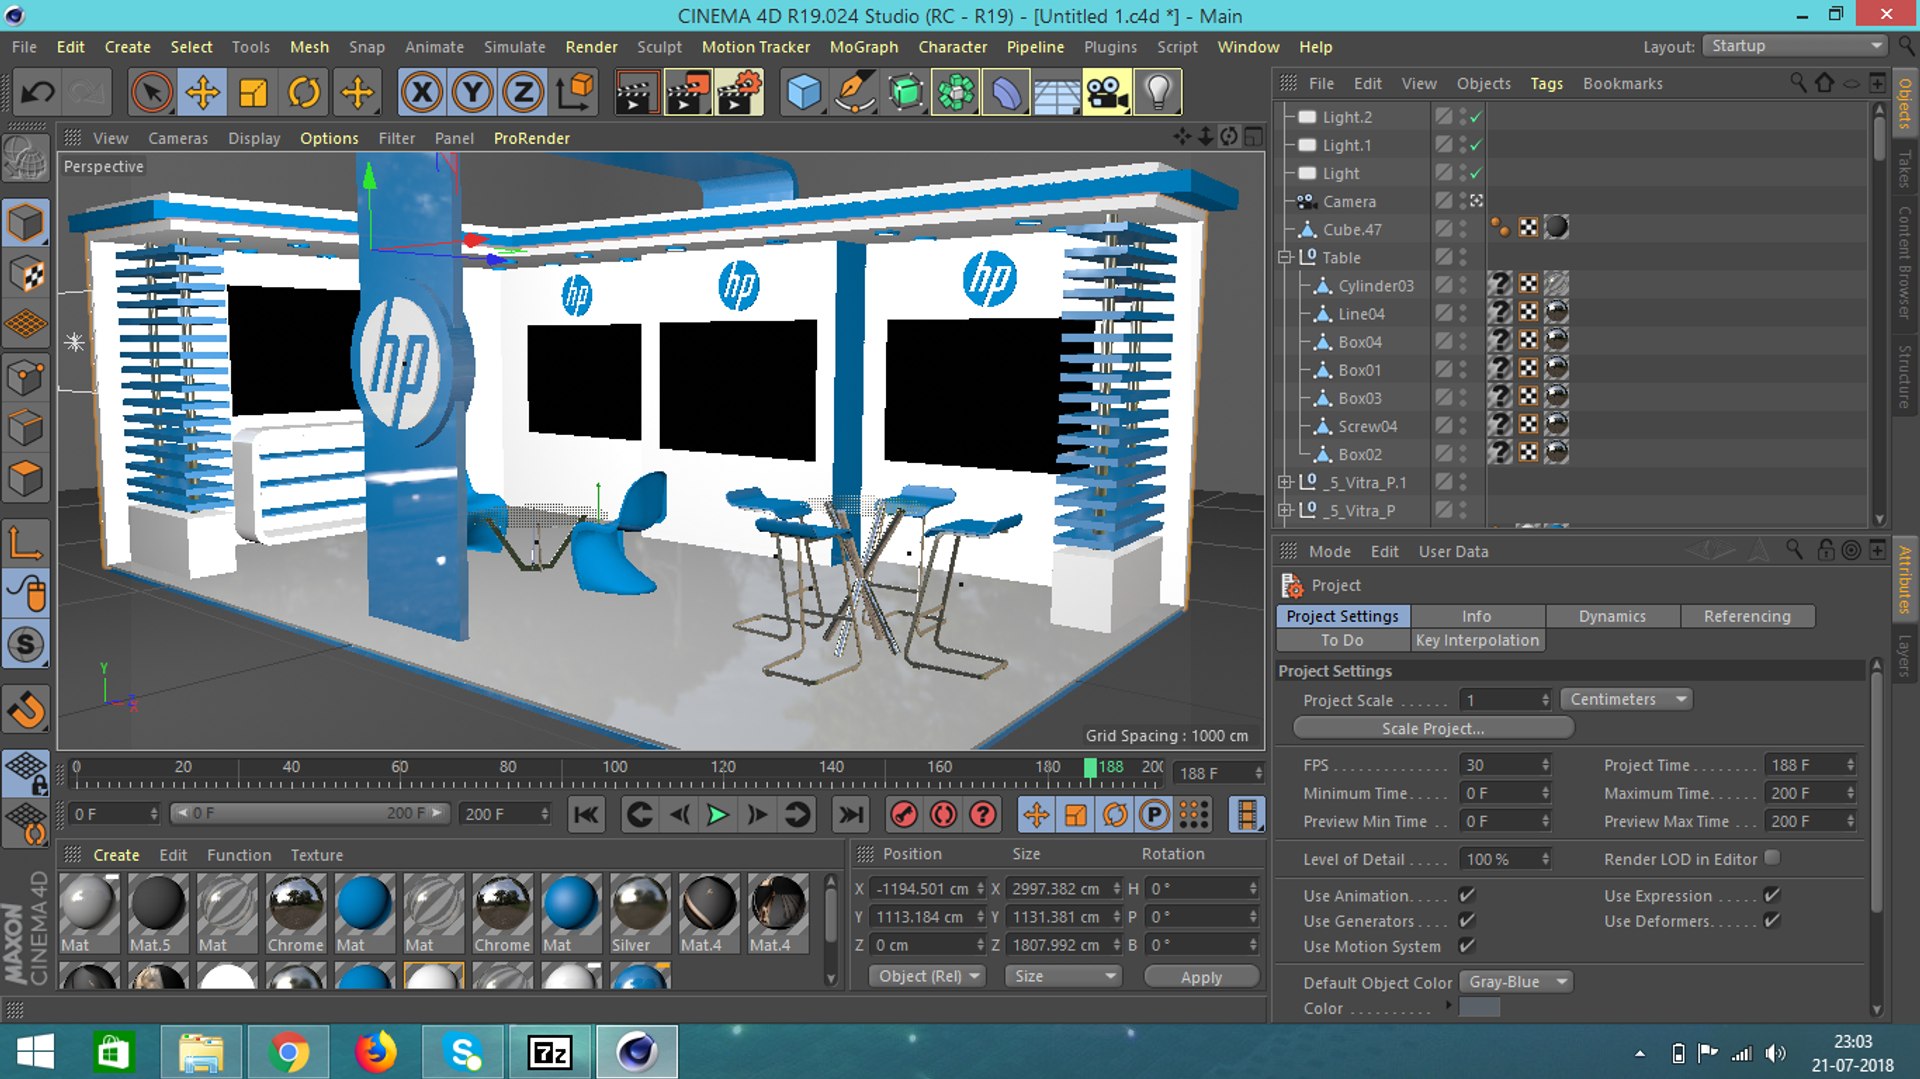The width and height of the screenshot is (1920, 1079).
Task: Render to Picture Viewer
Action: (x=688, y=93)
